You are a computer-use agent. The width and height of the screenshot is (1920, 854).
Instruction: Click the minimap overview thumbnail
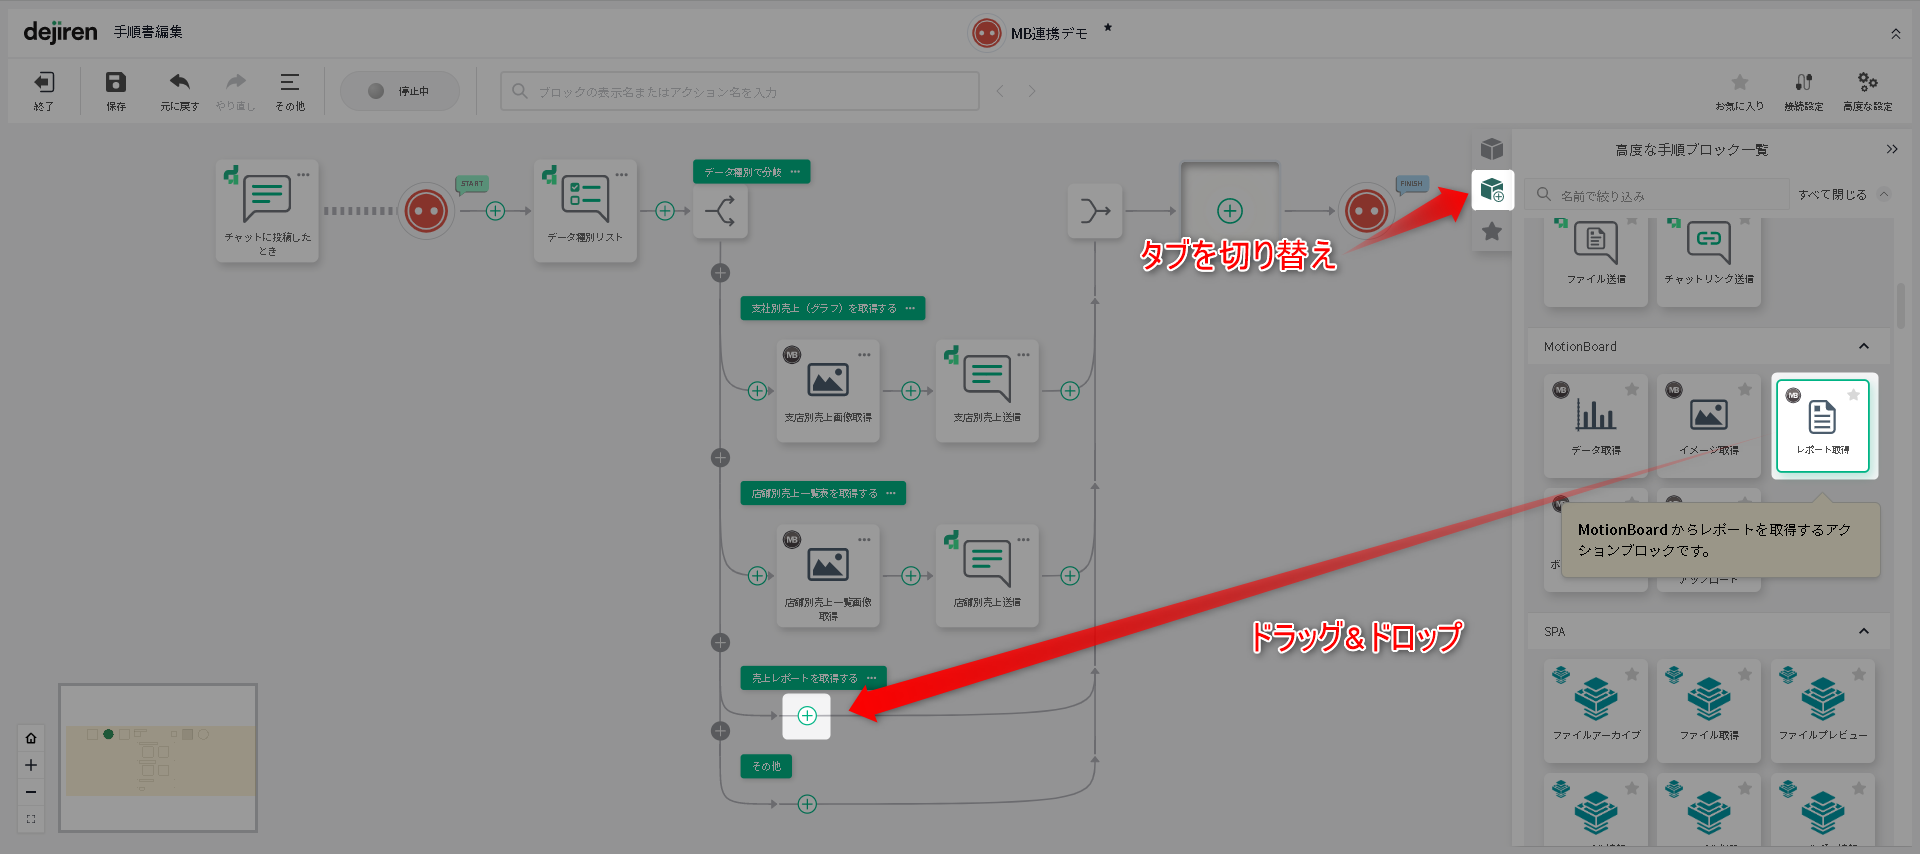pyautogui.click(x=158, y=758)
